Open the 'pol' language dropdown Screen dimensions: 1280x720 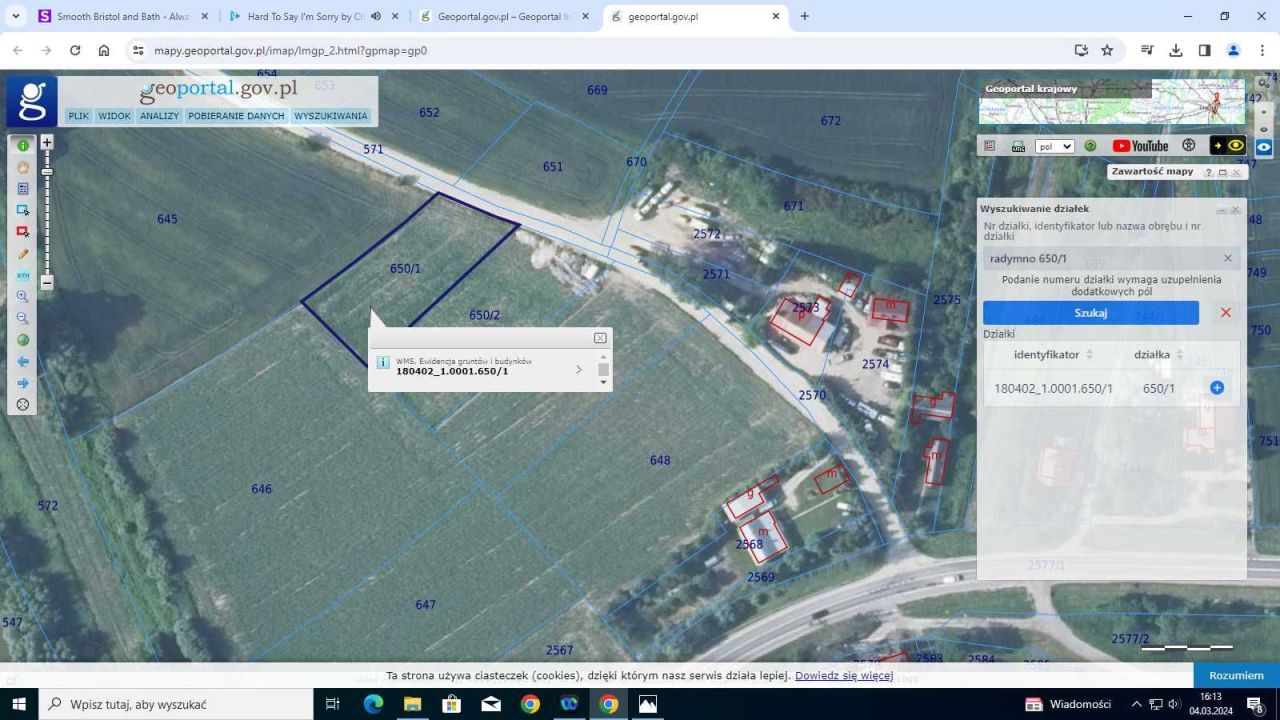(x=1054, y=146)
